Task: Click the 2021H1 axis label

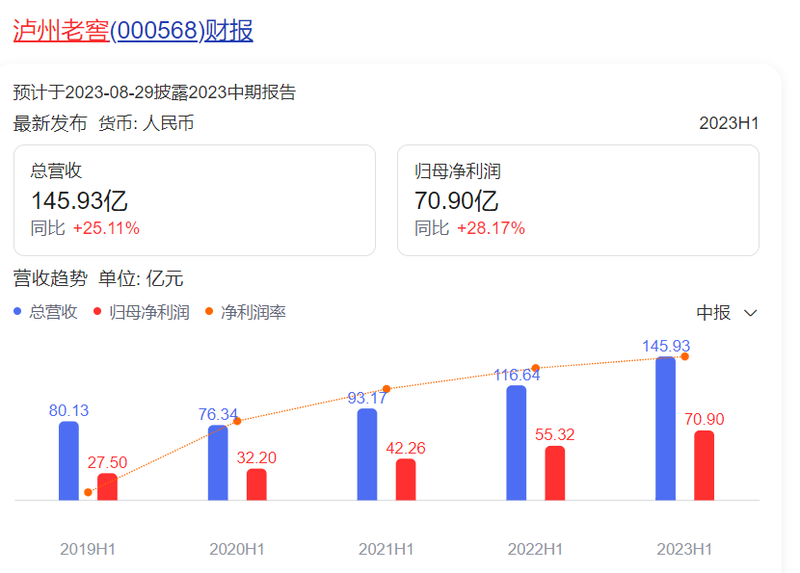Action: 386,549
